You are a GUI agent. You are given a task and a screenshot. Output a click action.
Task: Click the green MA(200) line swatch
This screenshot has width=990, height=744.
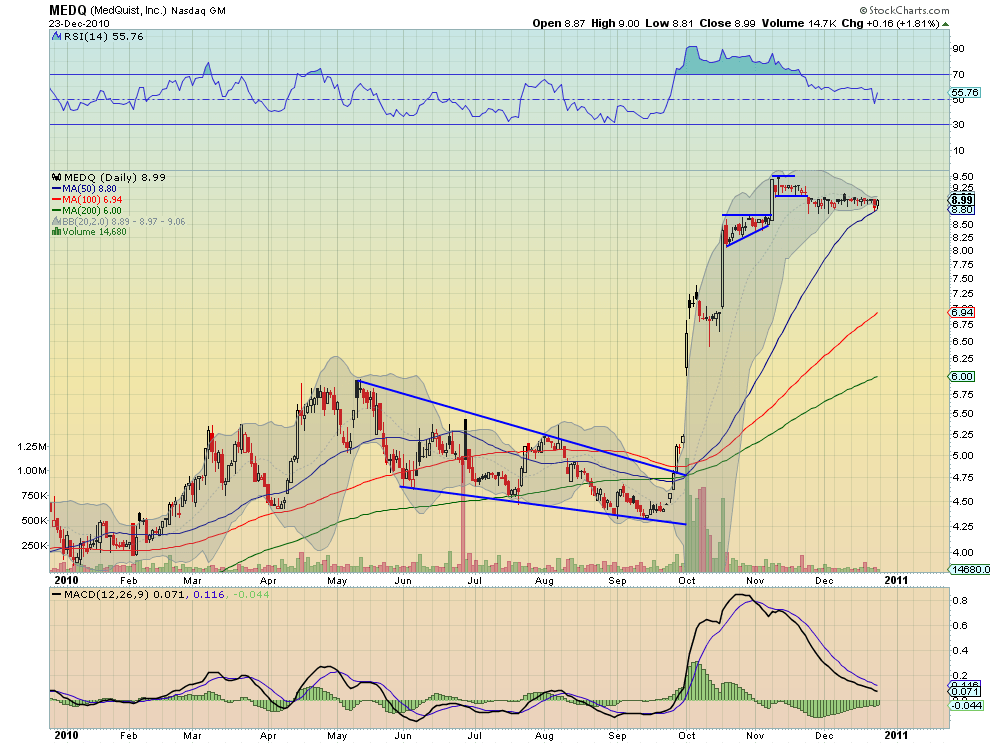[x=56, y=210]
